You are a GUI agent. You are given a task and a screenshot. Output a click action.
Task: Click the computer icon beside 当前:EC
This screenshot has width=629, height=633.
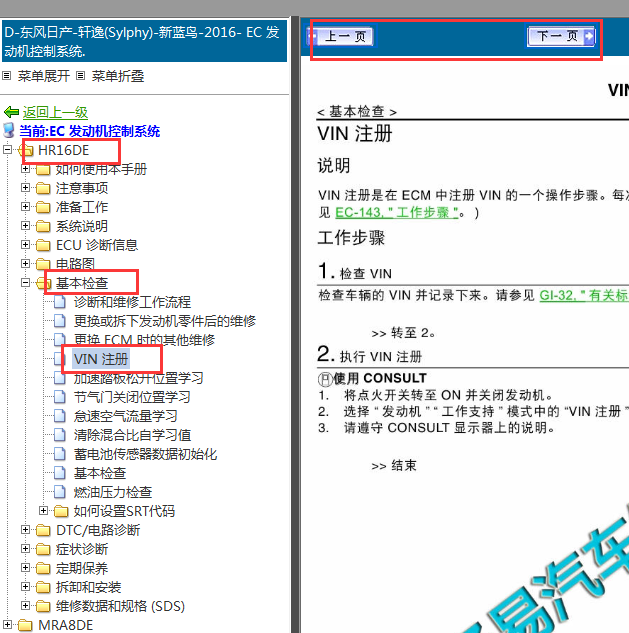[x=9, y=130]
